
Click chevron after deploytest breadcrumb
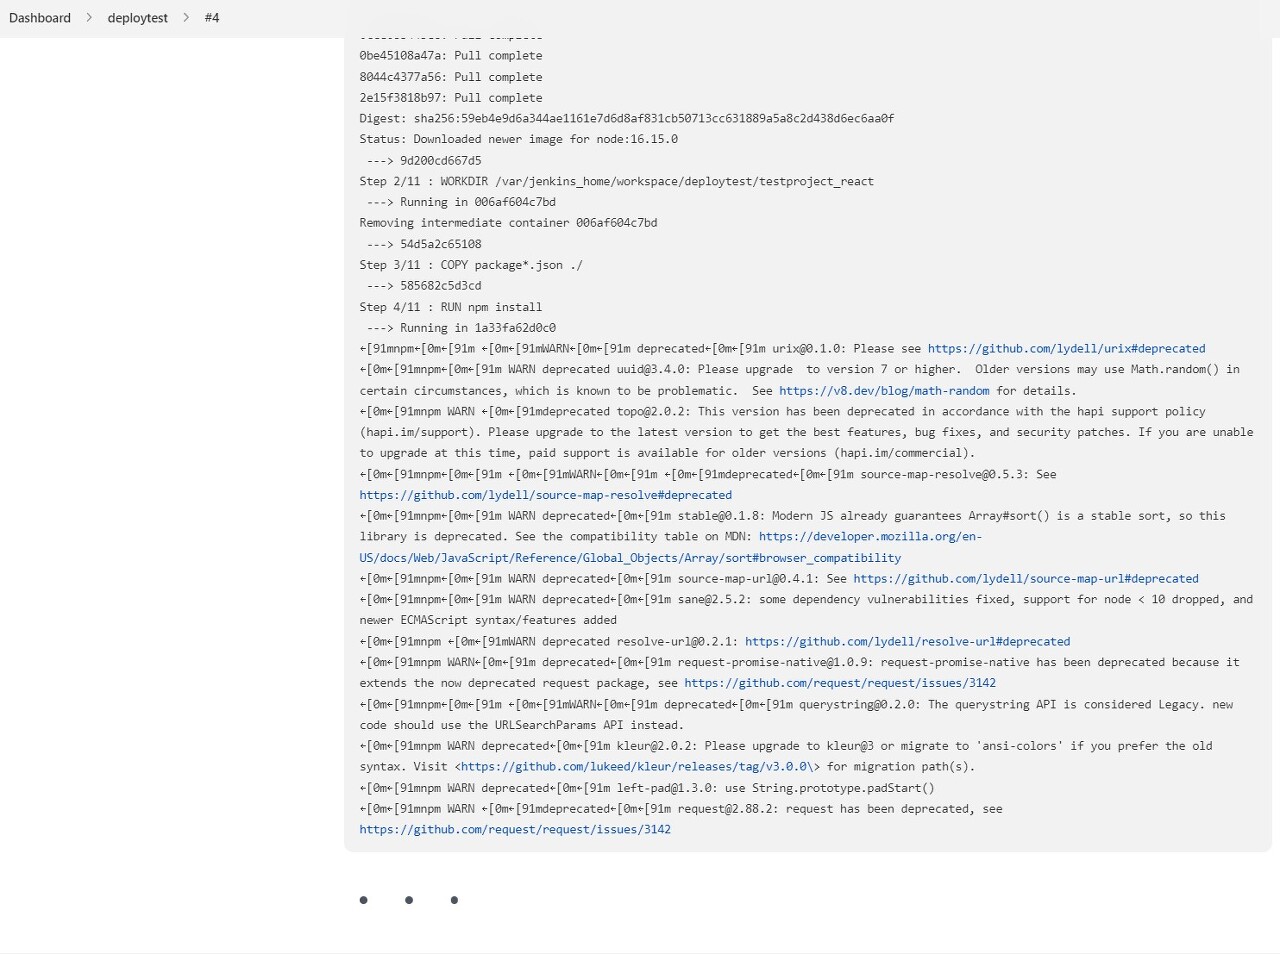coord(186,18)
